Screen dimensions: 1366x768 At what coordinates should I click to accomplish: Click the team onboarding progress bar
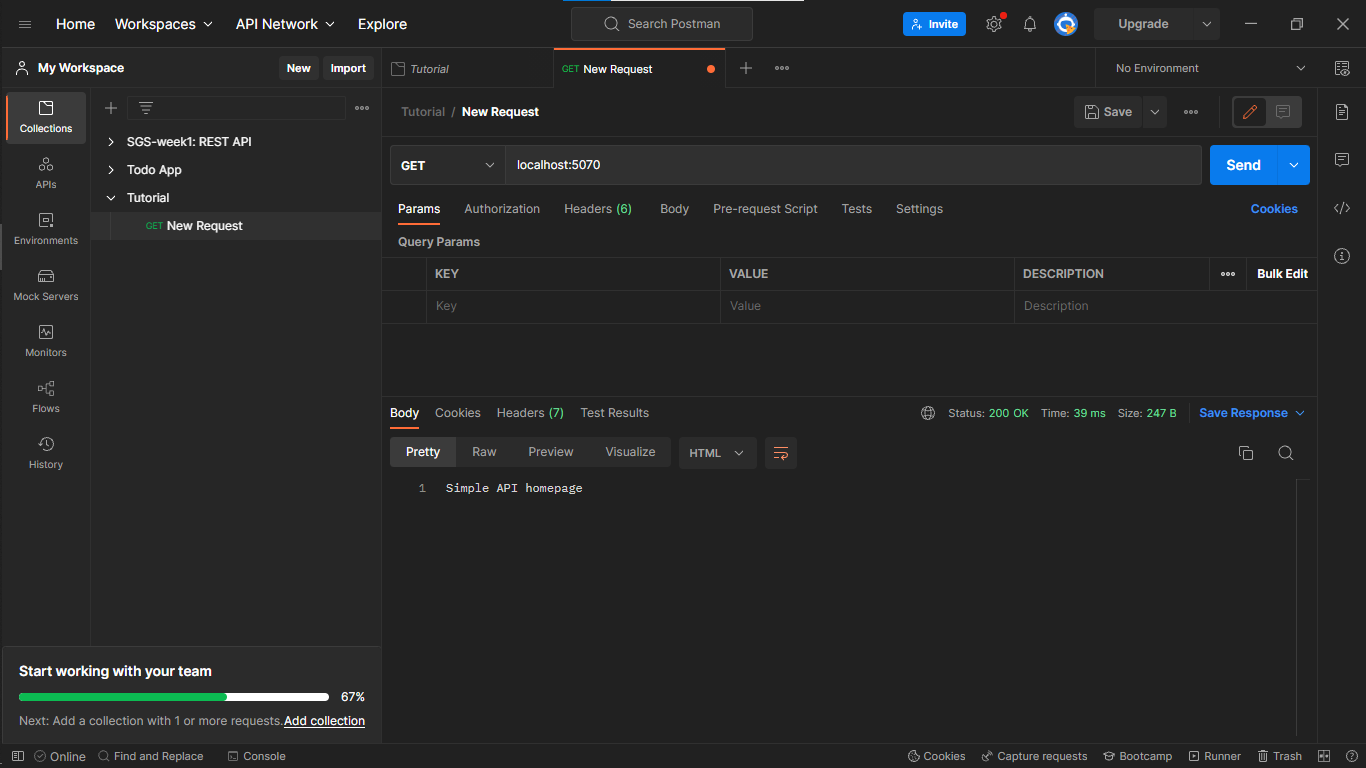coord(174,697)
